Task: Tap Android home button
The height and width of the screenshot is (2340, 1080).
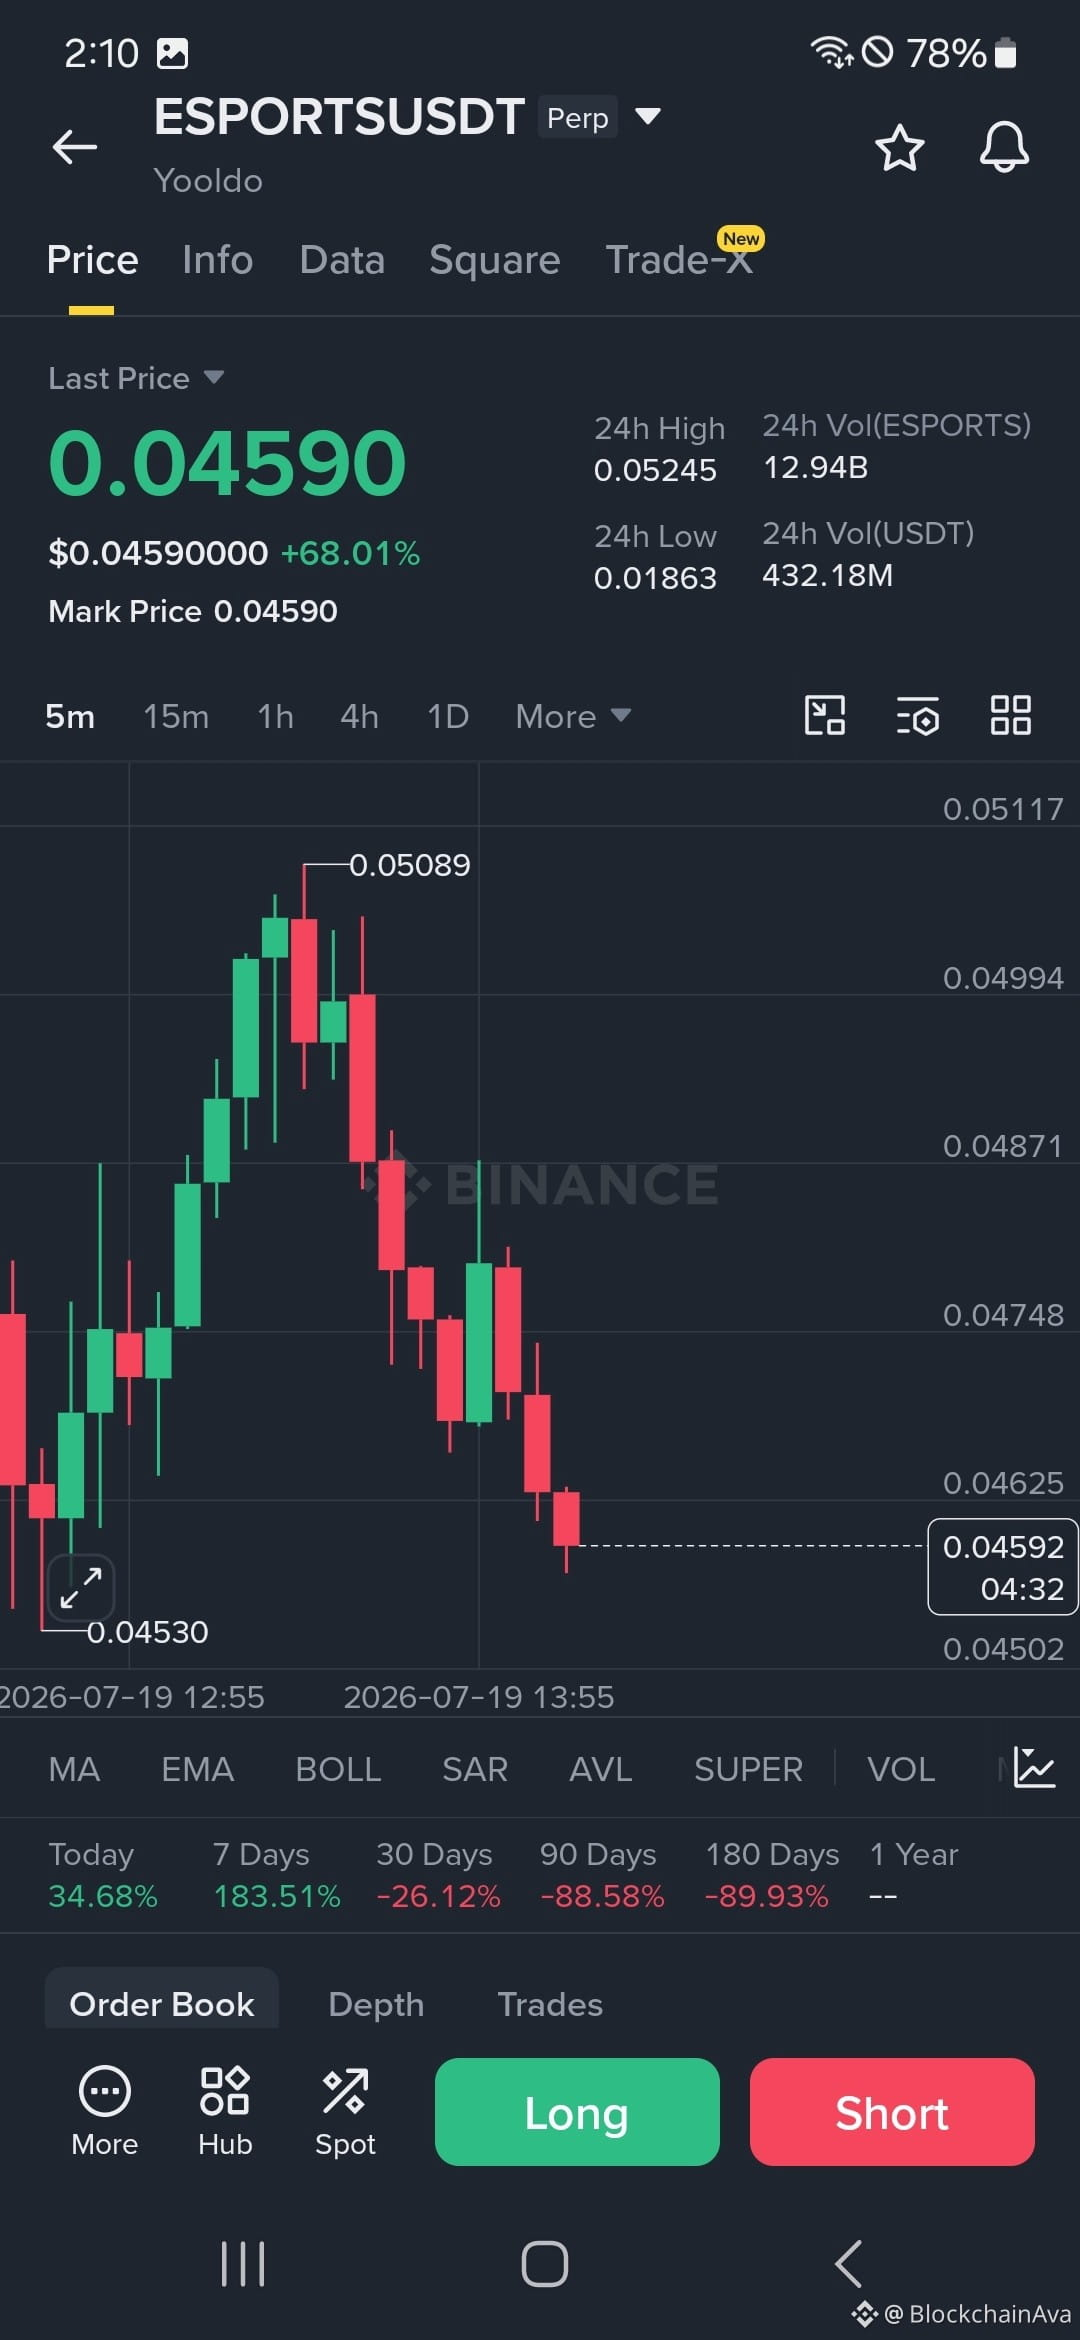Action: point(544,2264)
